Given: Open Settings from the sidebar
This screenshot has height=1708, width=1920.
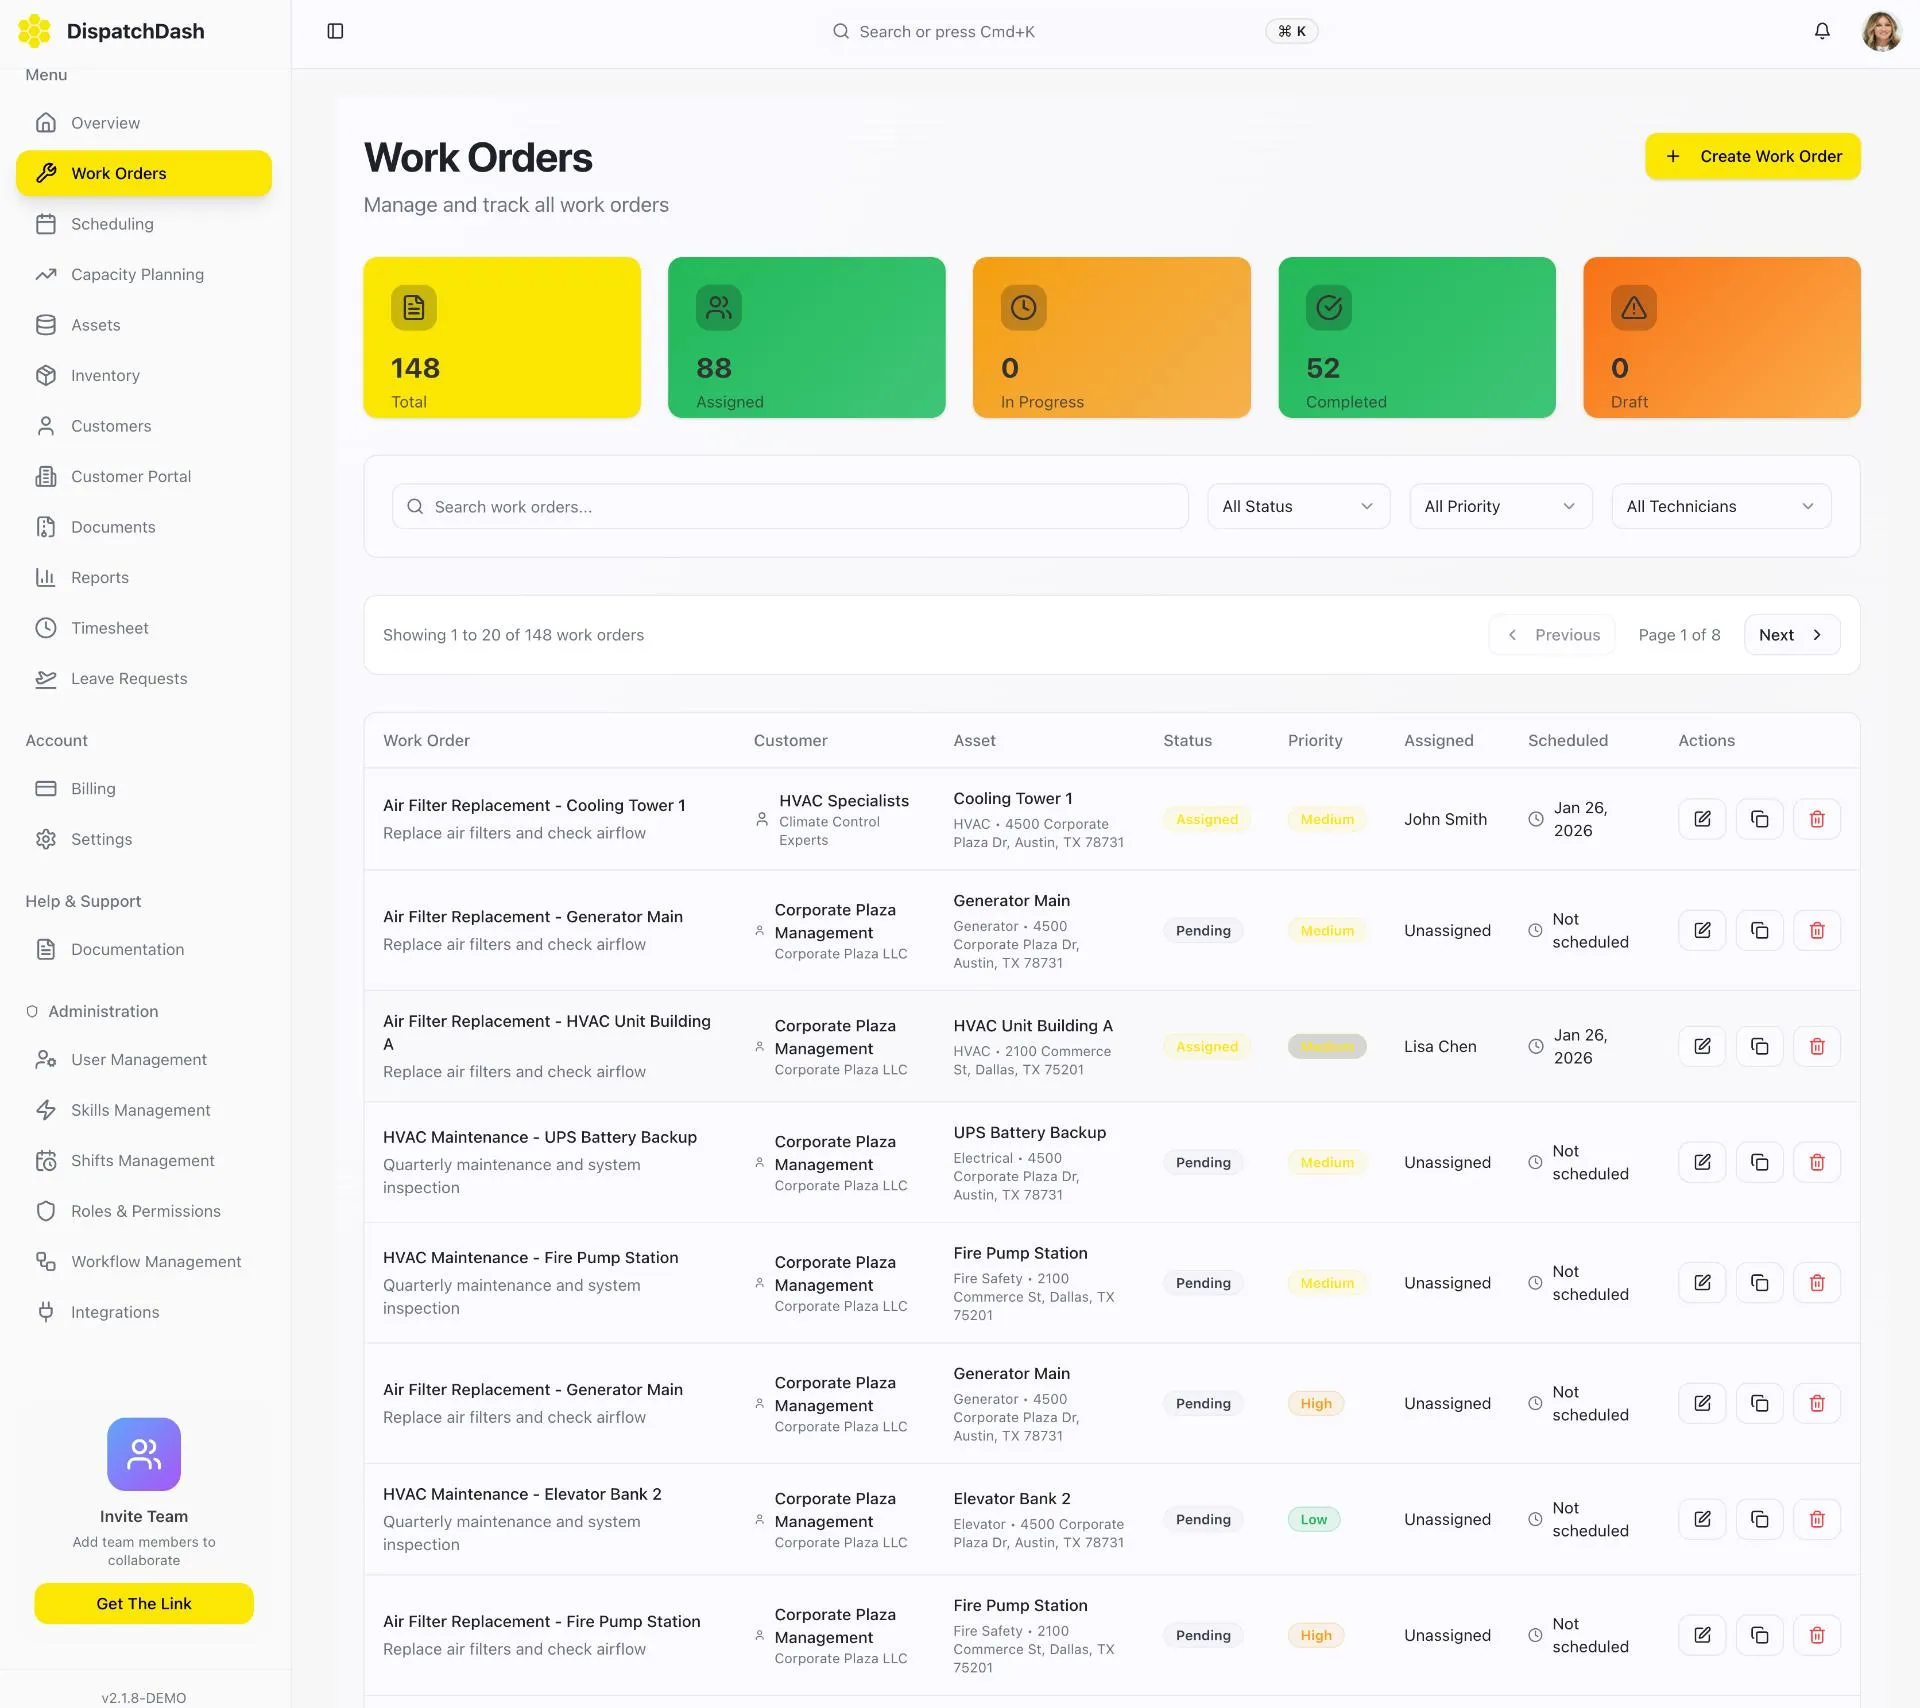Looking at the screenshot, I should pos(144,839).
